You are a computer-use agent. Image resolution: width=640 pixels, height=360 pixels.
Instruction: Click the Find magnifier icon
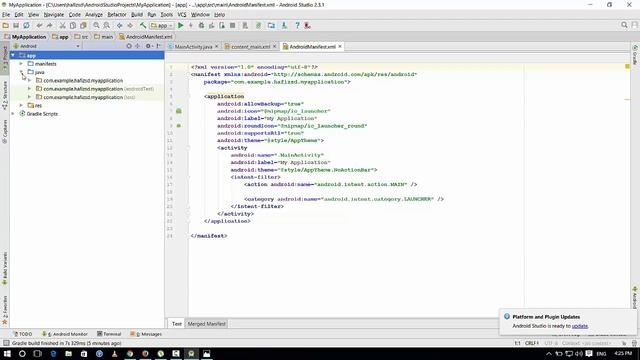(96, 25)
